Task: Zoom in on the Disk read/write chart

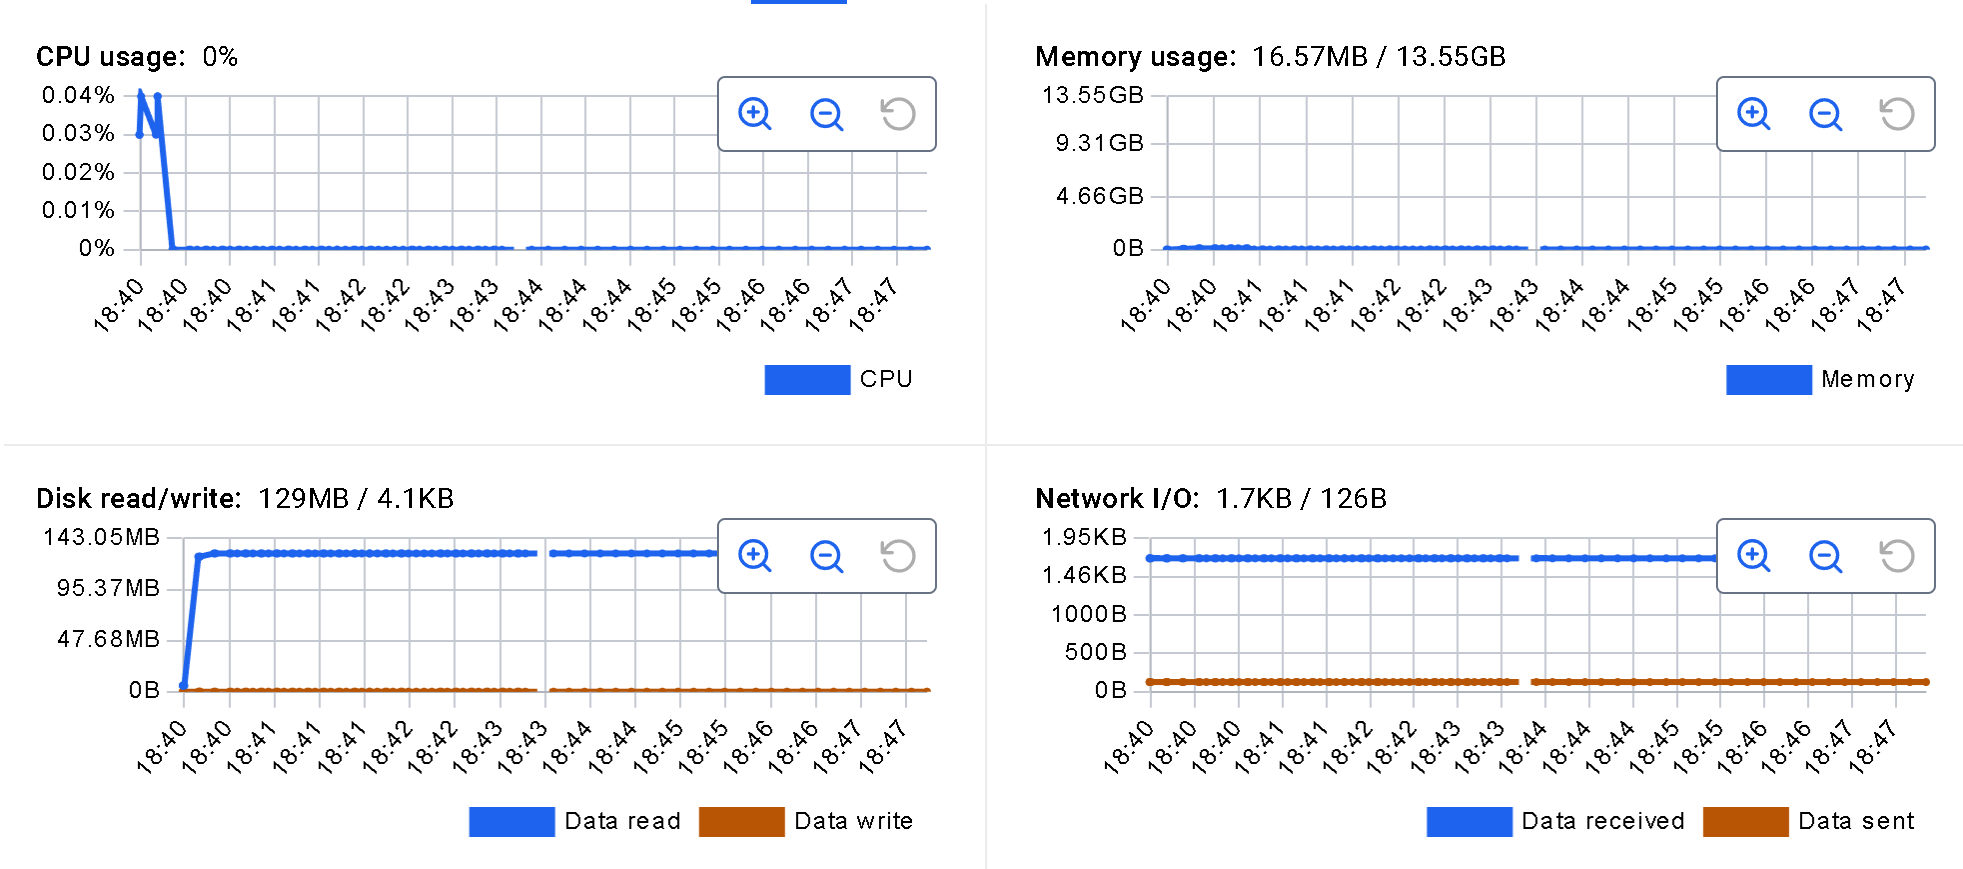Action: pos(755,556)
